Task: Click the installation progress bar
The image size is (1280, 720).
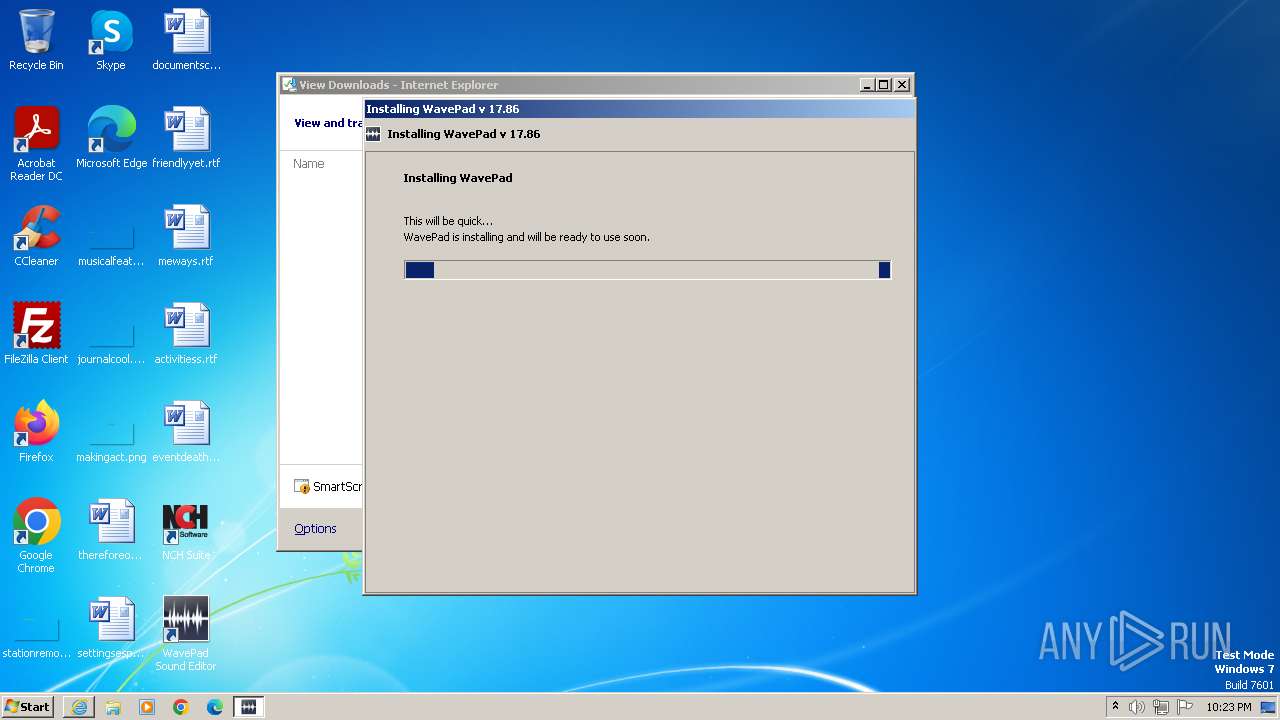Action: click(x=647, y=269)
